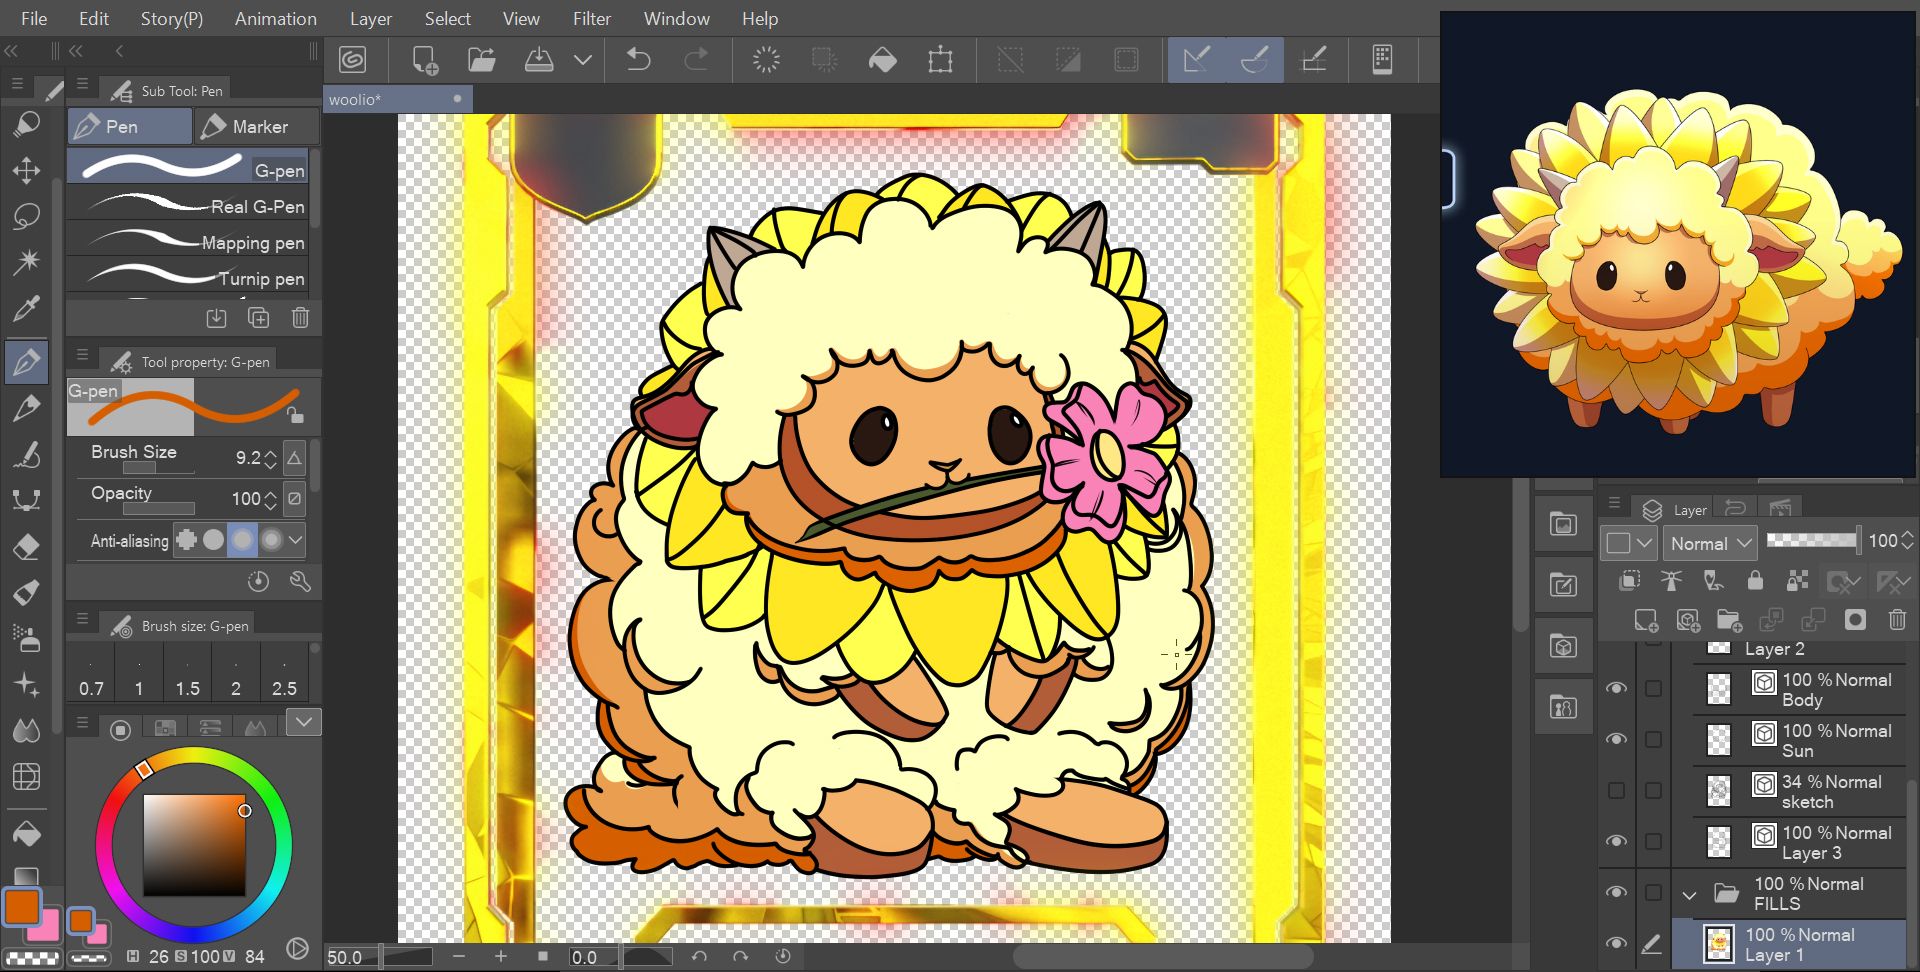Select the Move layer tool
The width and height of the screenshot is (1920, 972).
point(27,170)
